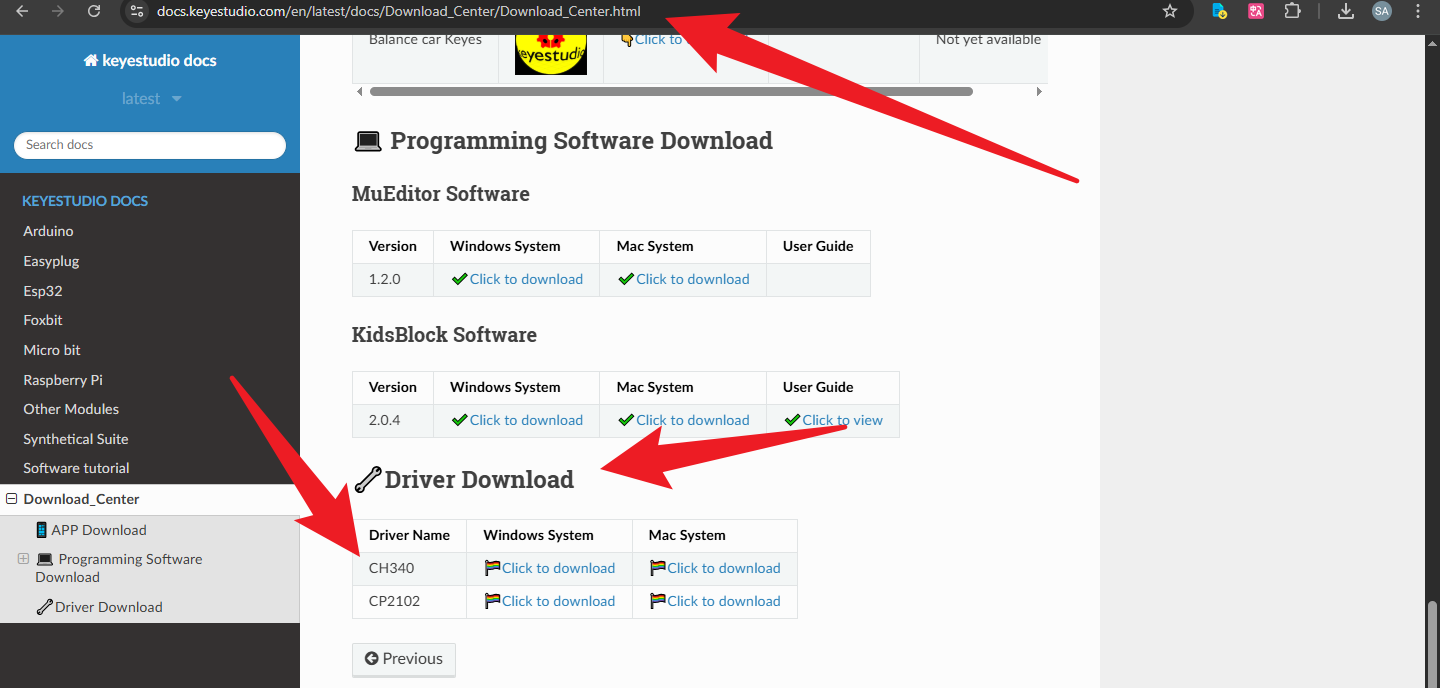
Task: View site information icon in address bar
Action: click(x=138, y=11)
